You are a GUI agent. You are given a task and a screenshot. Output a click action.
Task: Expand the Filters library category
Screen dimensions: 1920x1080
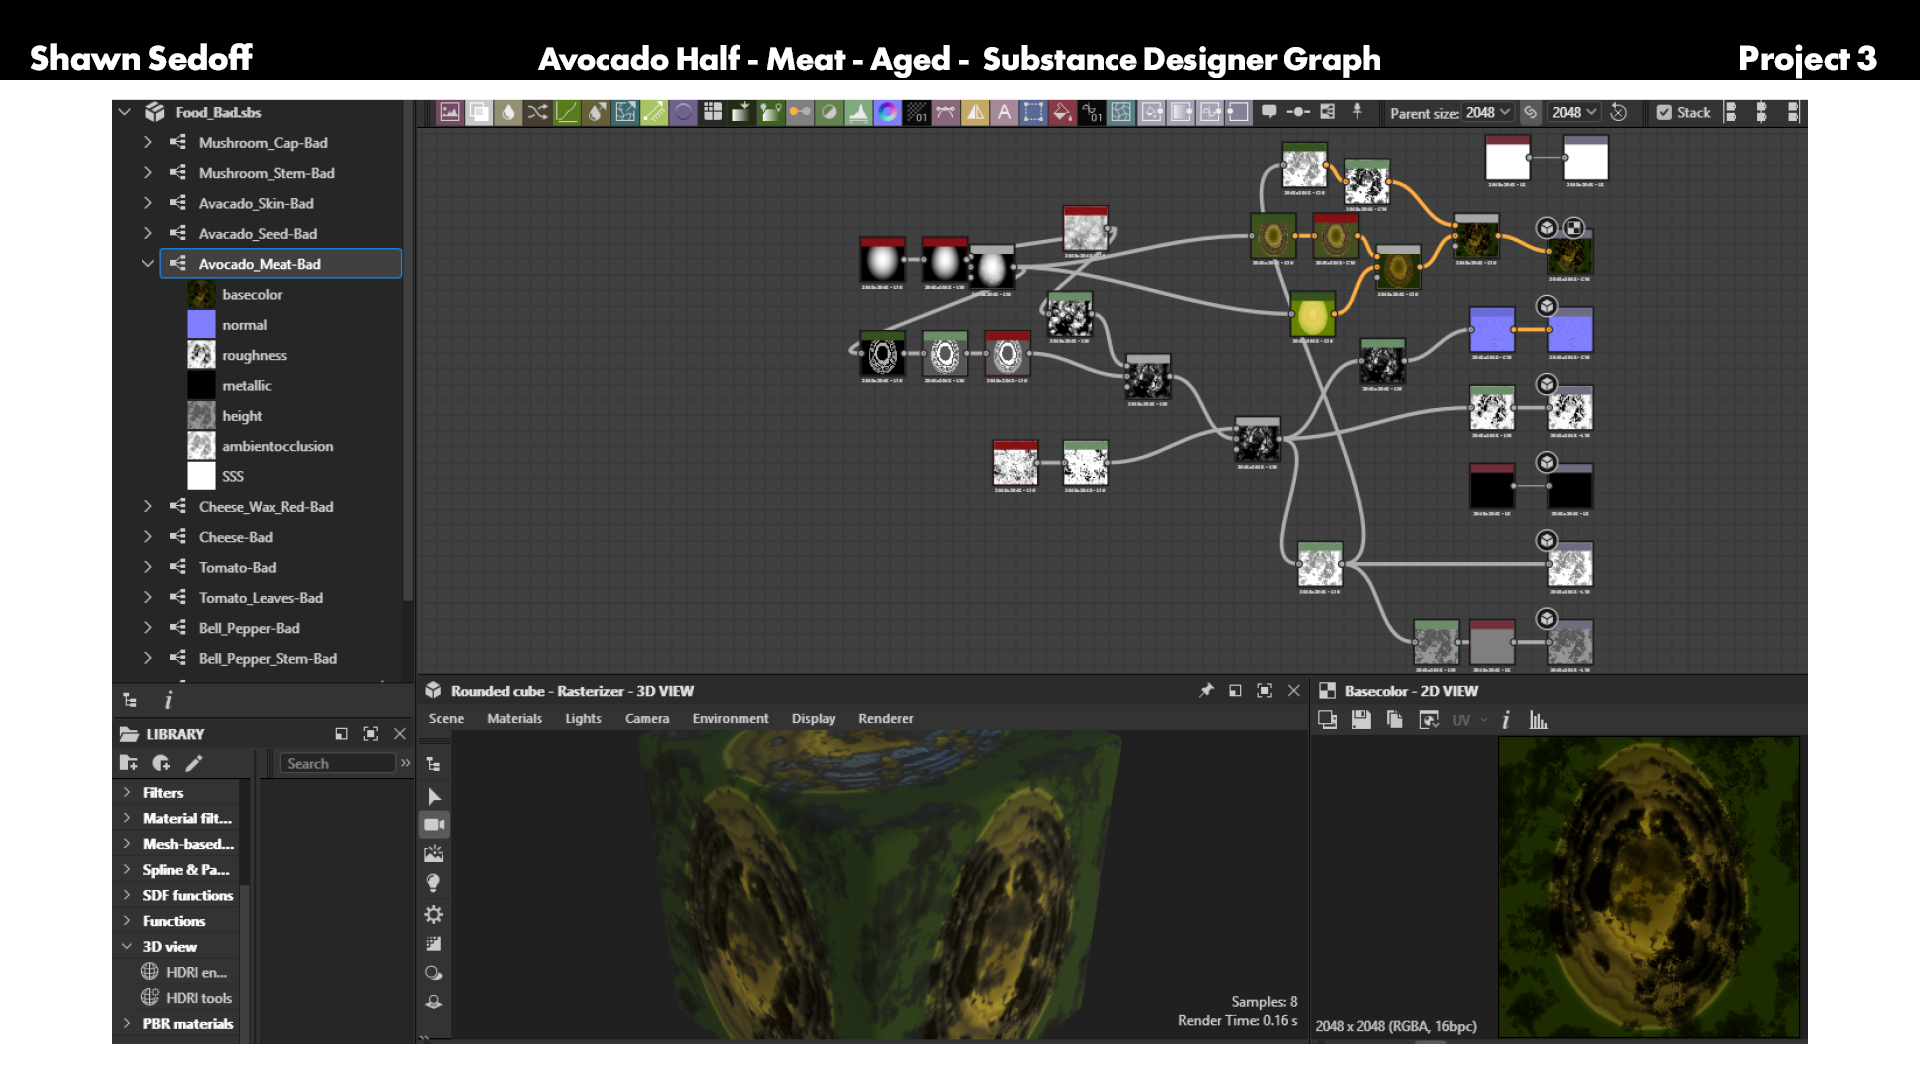pos(127,792)
